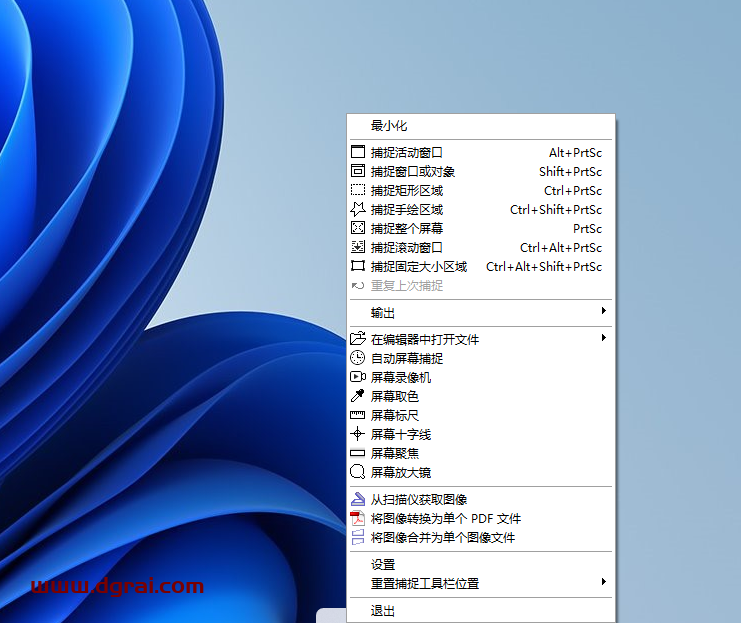The width and height of the screenshot is (741, 623).
Task: Click the Ctrl+Alt+Shift+PrtSc shortcut text
Action: click(544, 267)
